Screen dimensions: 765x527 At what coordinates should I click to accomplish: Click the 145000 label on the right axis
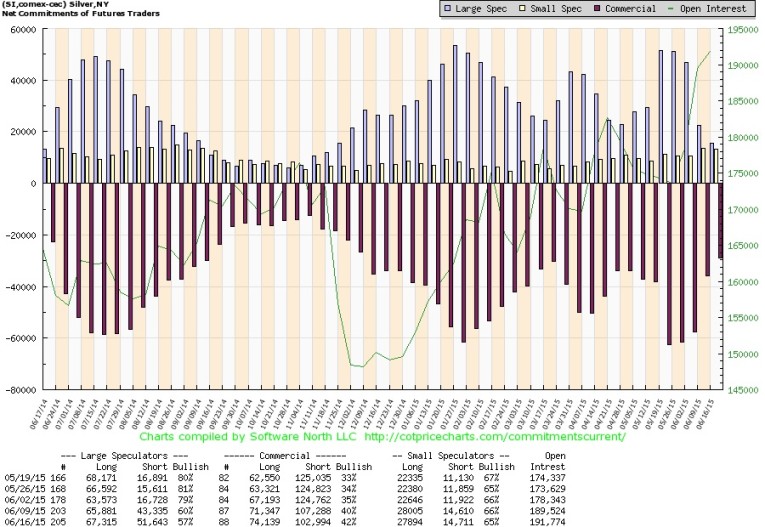tap(742, 391)
